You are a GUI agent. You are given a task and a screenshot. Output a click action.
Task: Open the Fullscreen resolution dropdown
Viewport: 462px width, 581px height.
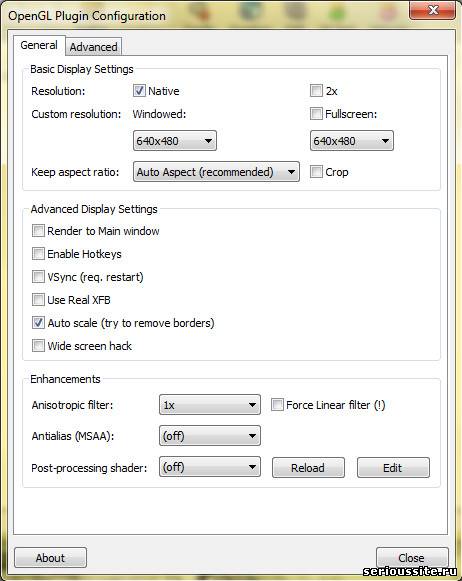(352, 140)
